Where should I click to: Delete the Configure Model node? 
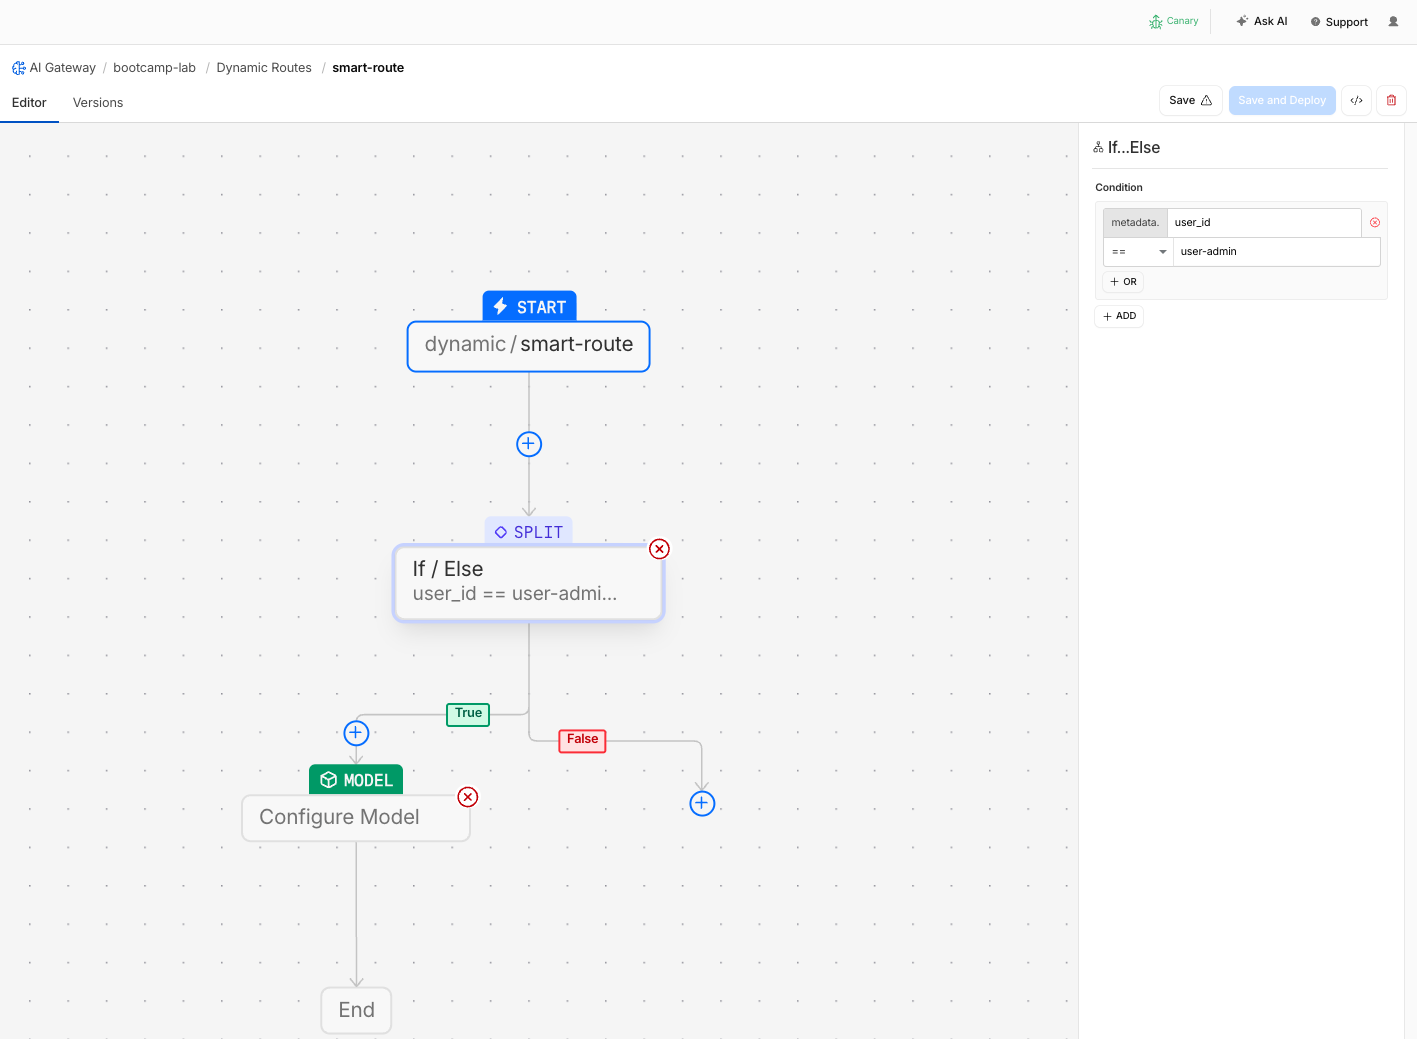pyautogui.click(x=467, y=797)
